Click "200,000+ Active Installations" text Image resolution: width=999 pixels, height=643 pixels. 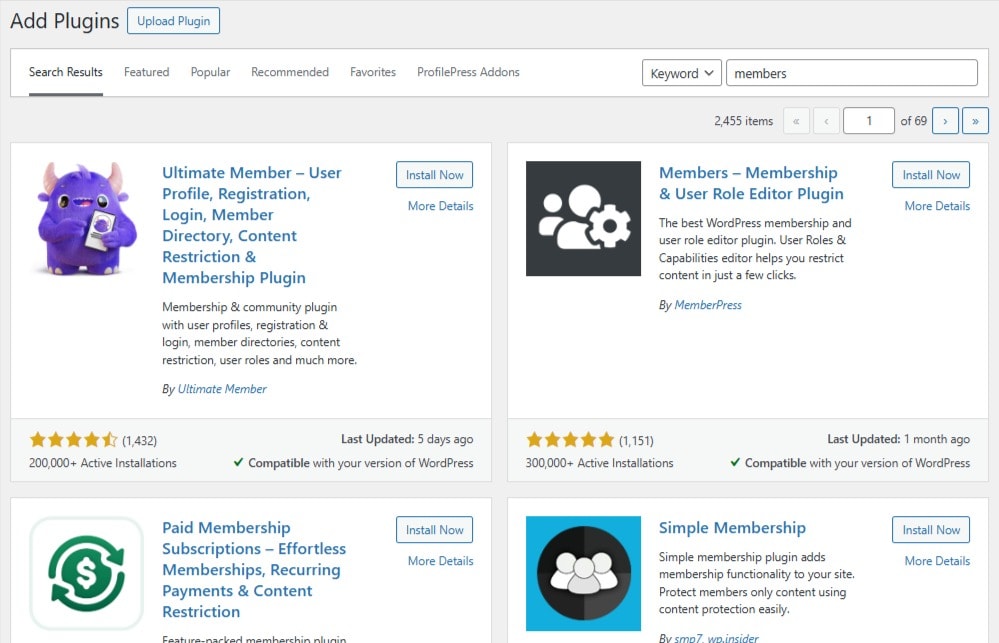point(103,463)
